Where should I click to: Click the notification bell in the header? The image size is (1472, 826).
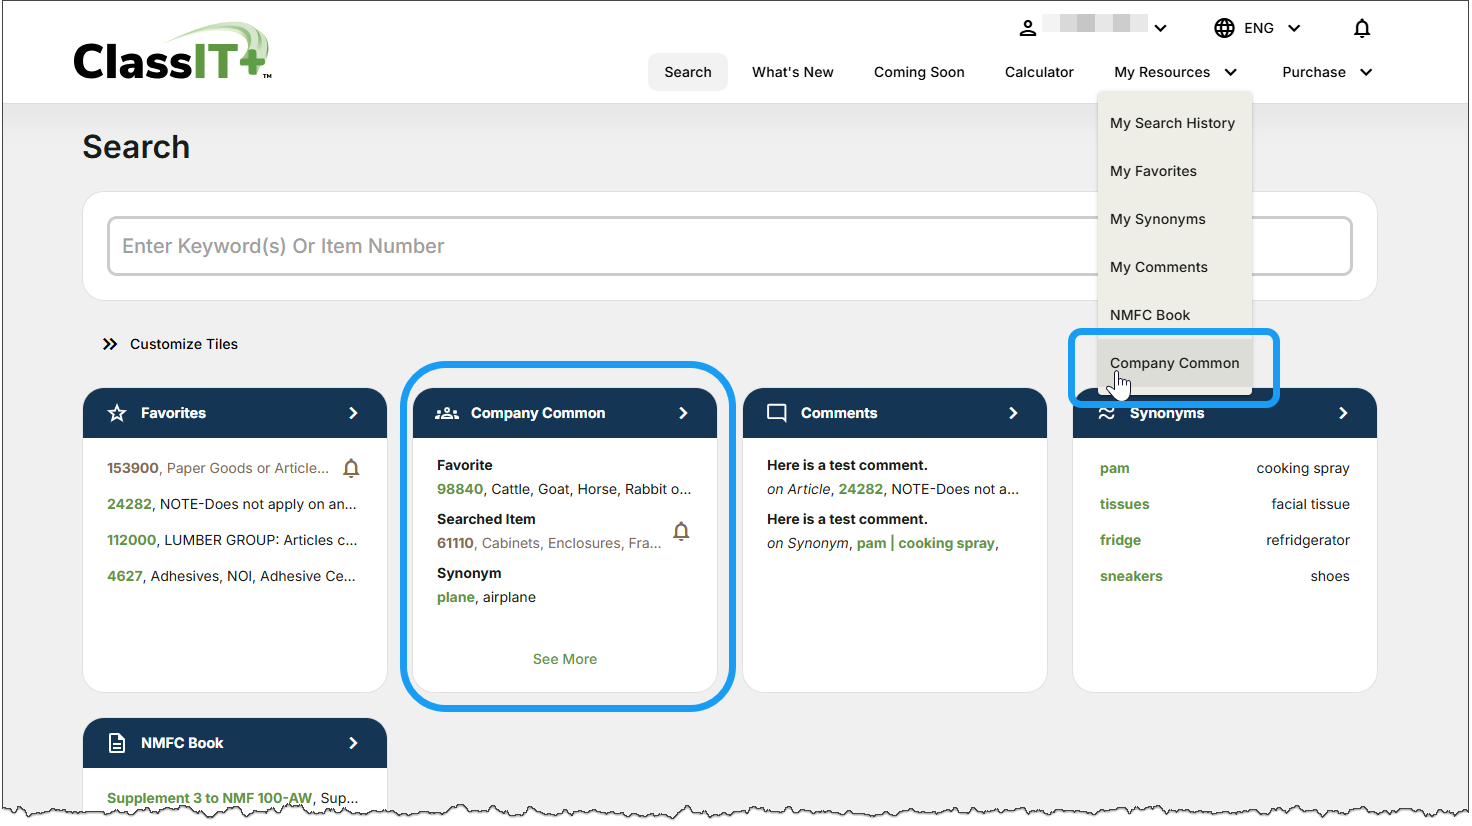(x=1361, y=28)
